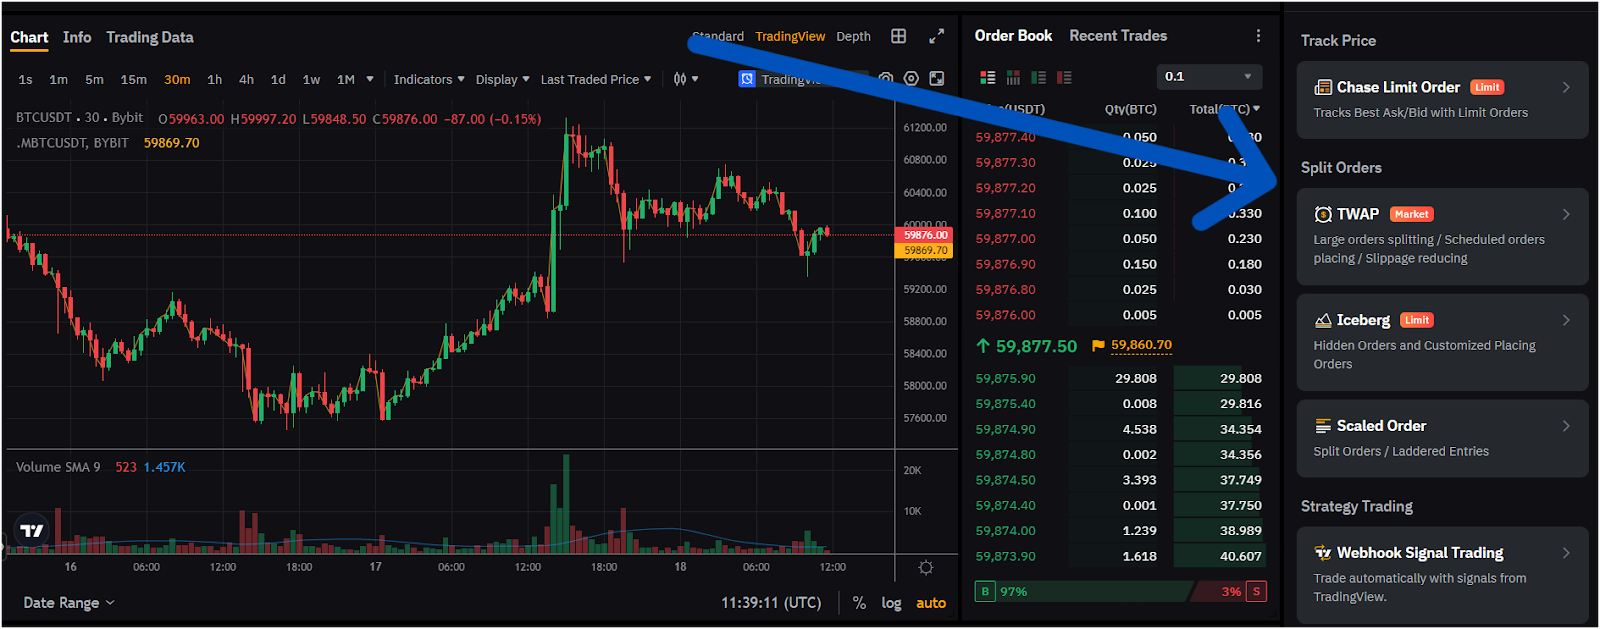Click the chart fullscreen square icon
The height and width of the screenshot is (629, 1600).
pyautogui.click(x=937, y=79)
